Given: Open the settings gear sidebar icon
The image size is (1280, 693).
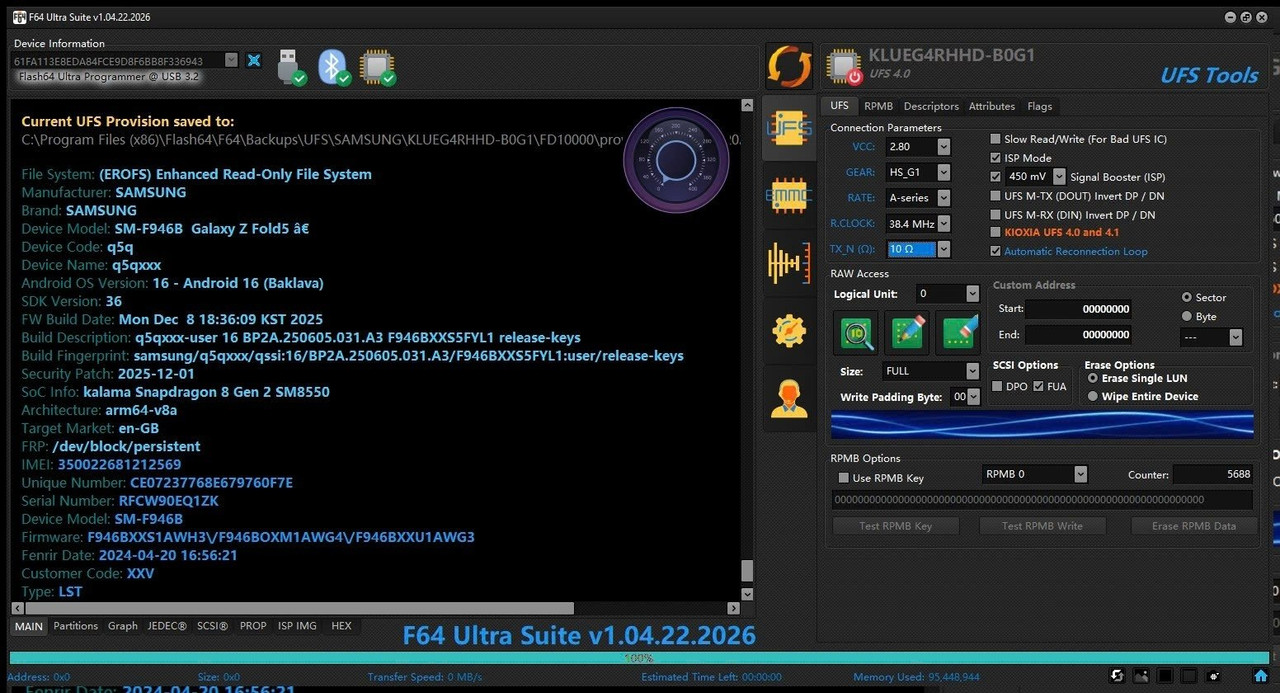Looking at the screenshot, I should coord(789,330).
